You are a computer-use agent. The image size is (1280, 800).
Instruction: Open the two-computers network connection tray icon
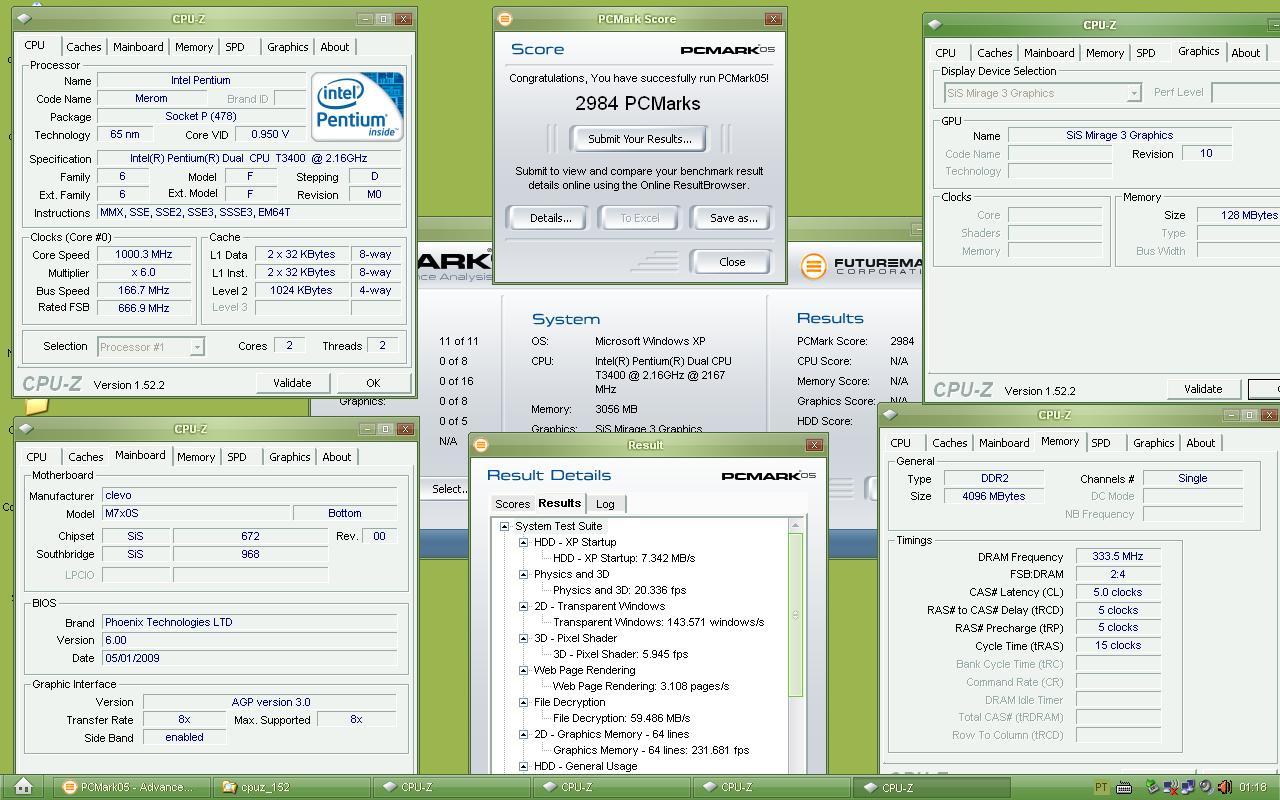(1188, 787)
